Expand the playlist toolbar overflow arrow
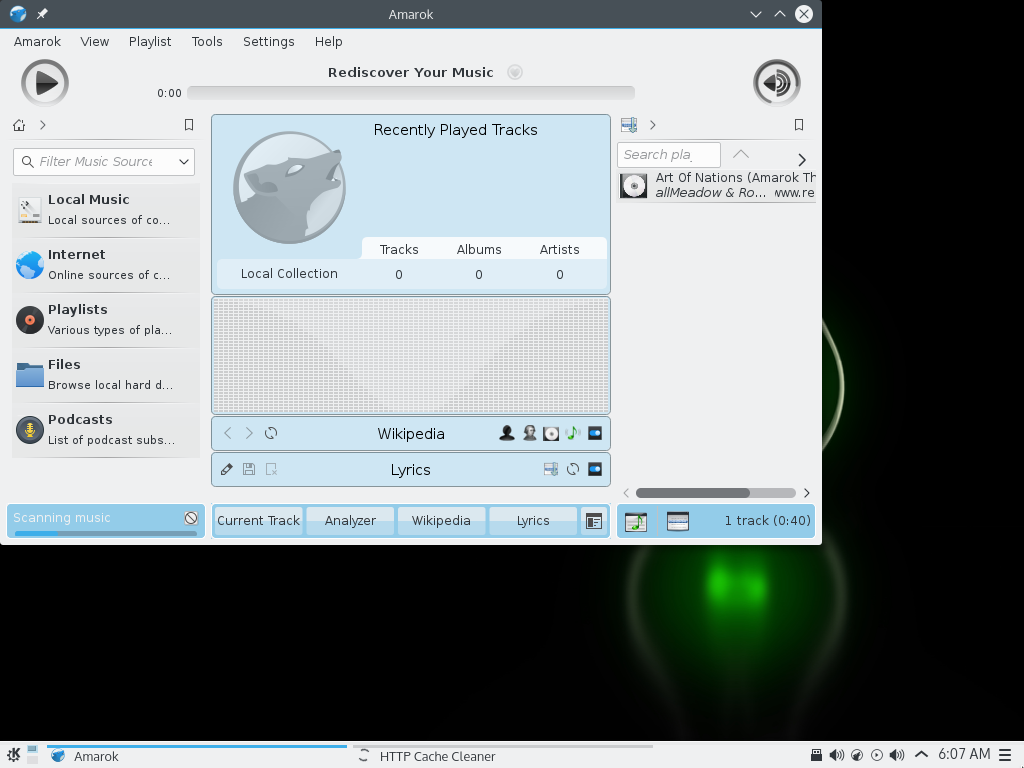 click(801, 160)
